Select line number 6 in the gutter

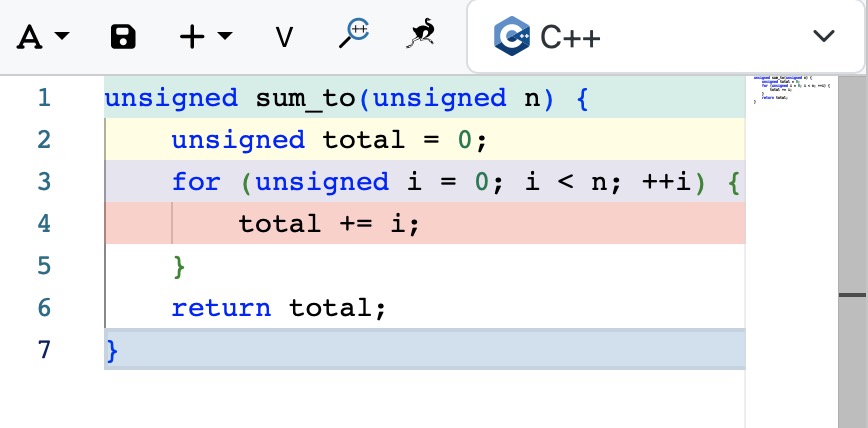44,308
